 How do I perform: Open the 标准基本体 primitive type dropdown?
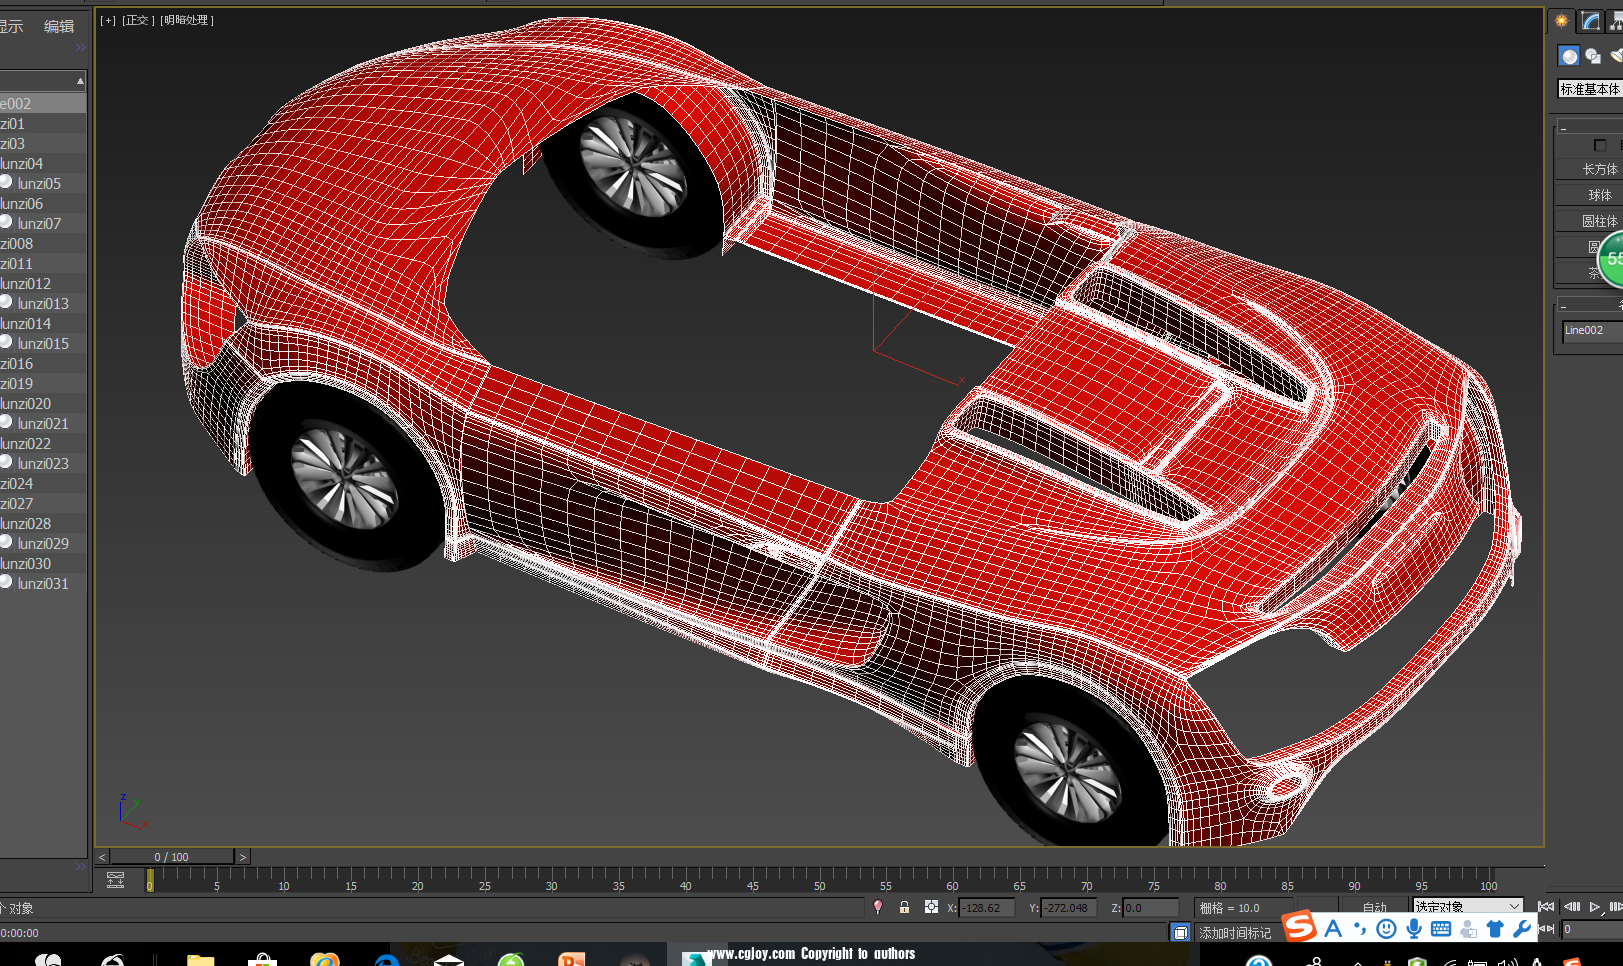pyautogui.click(x=1590, y=89)
